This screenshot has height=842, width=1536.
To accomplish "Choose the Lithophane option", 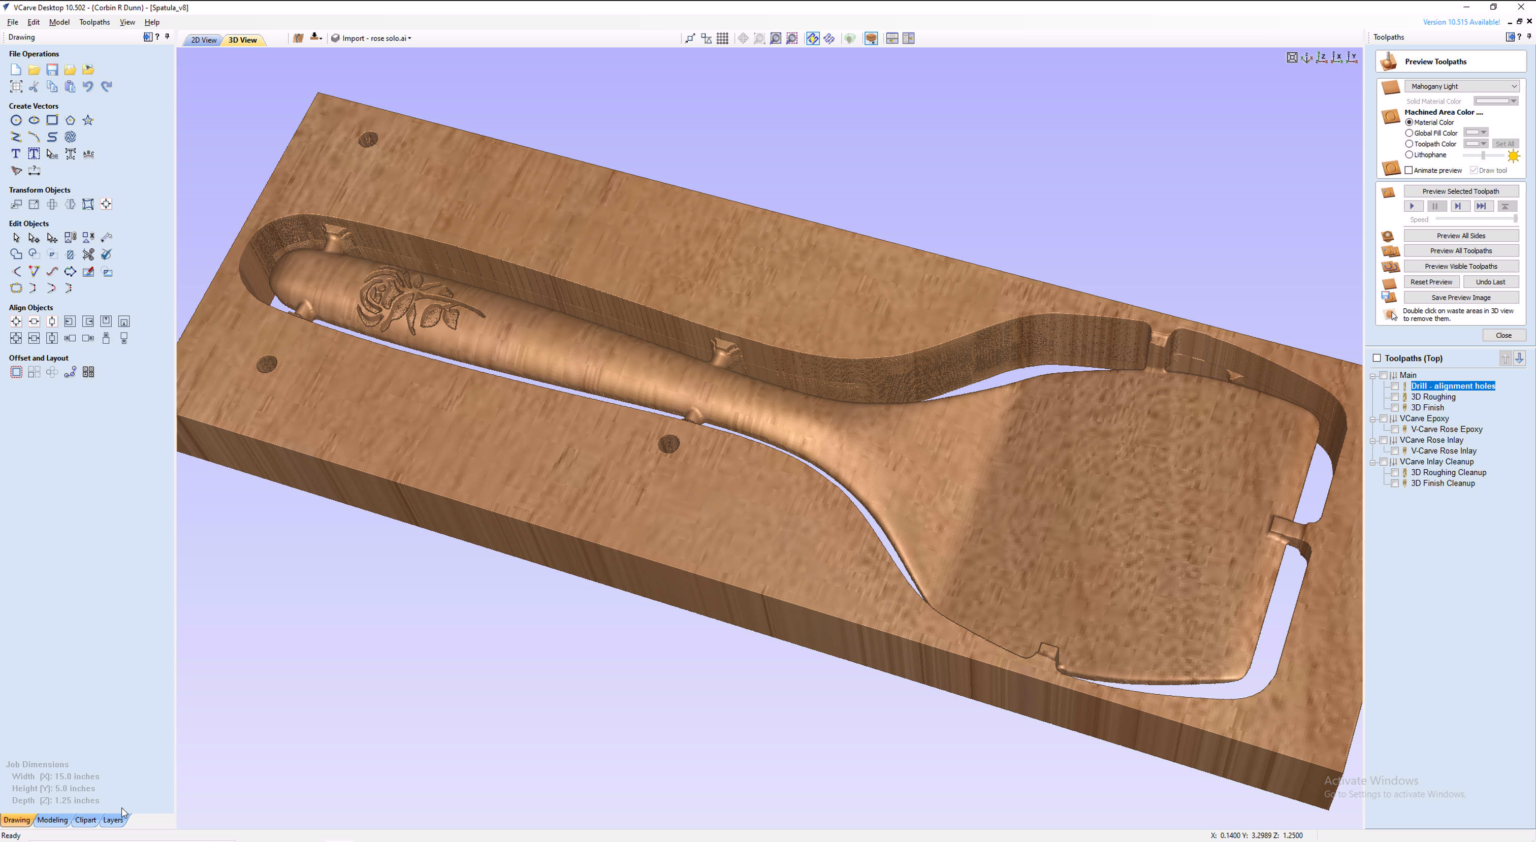I will 1409,155.
